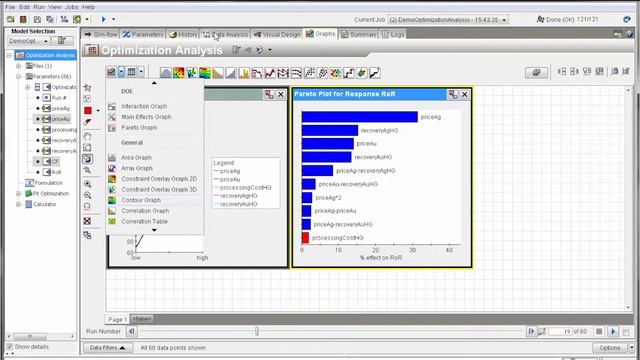
Task: Select Optimization Analysis in the tree
Action: pyautogui.click(x=45, y=55)
